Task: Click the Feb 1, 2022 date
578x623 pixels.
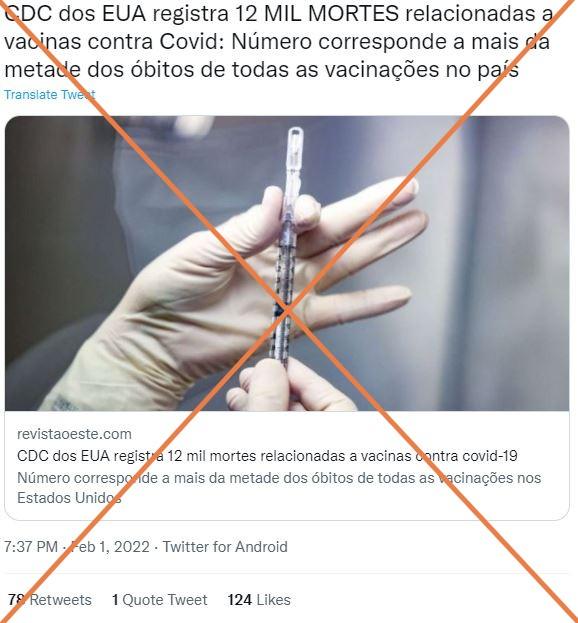Action: click(110, 547)
